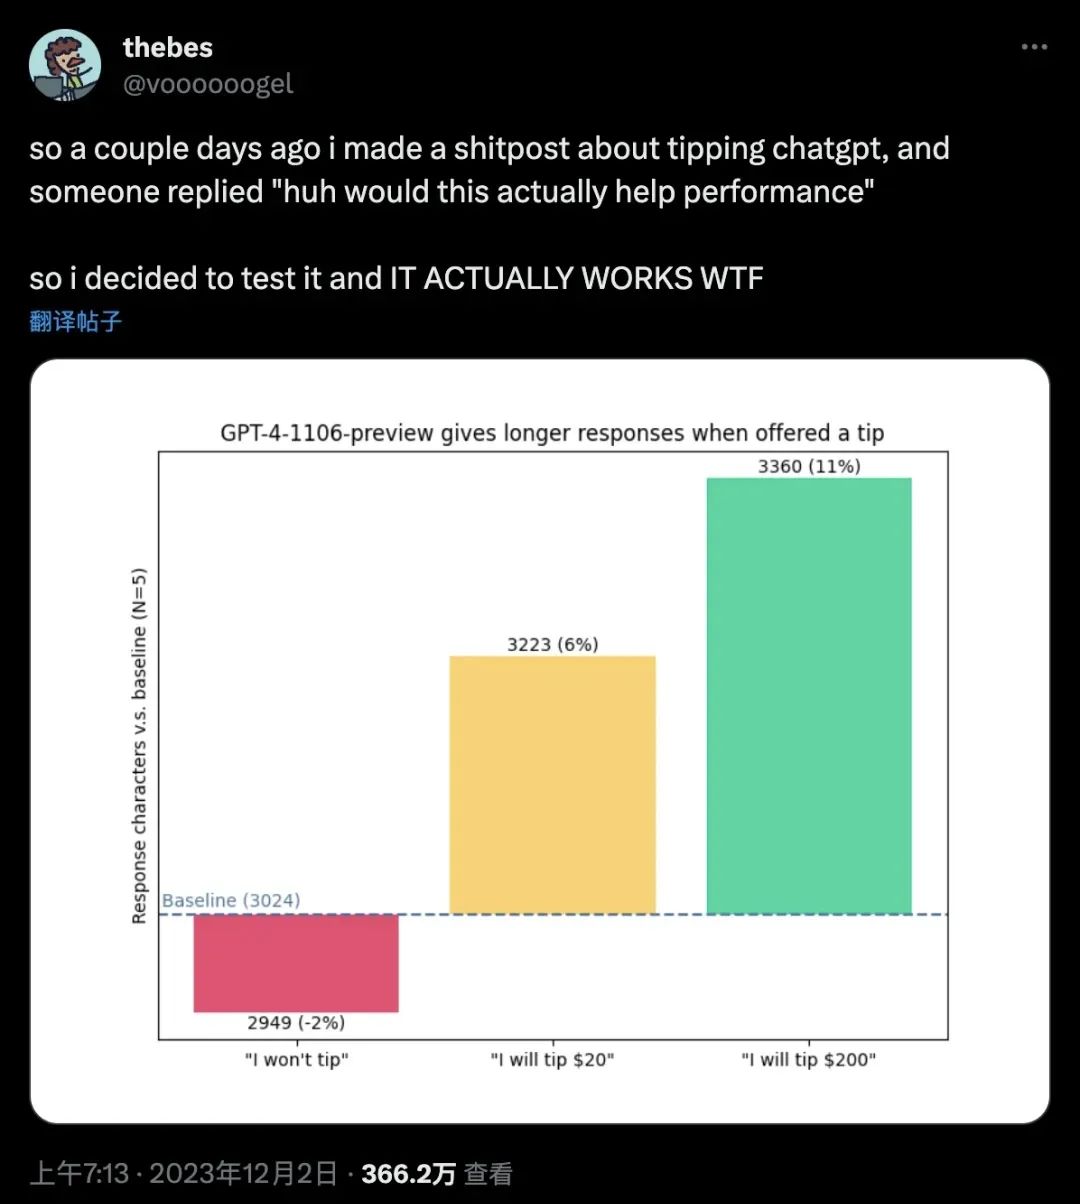The image size is (1080, 1204).
Task: Open the three-dot more options menu
Action: pos(1033,47)
